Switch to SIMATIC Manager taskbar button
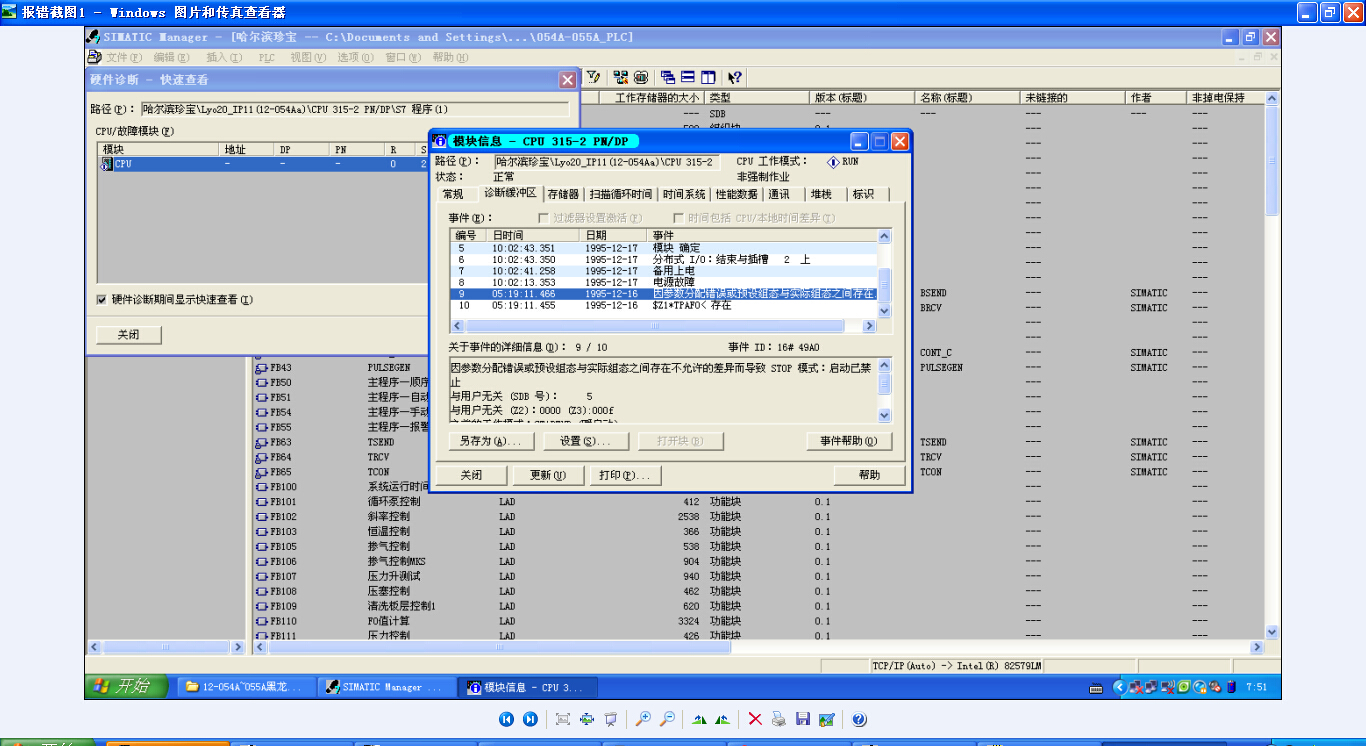 click(387, 687)
